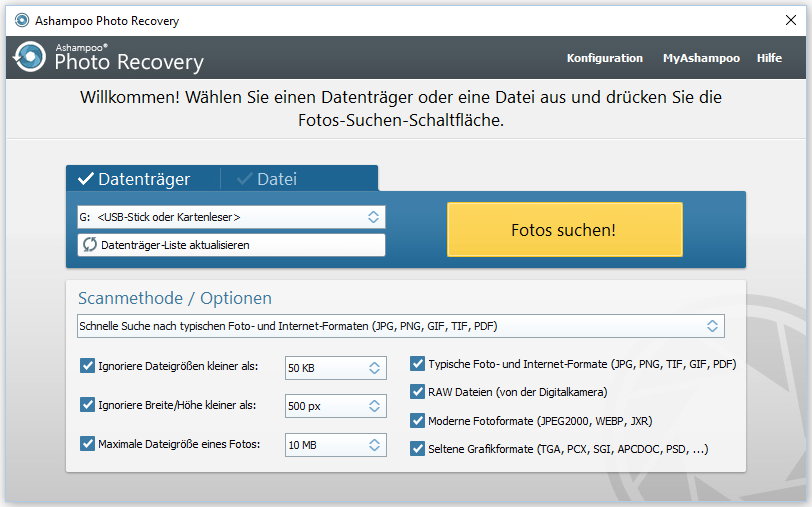Open the Hilfe menu
This screenshot has height=507, width=812.
[769, 58]
